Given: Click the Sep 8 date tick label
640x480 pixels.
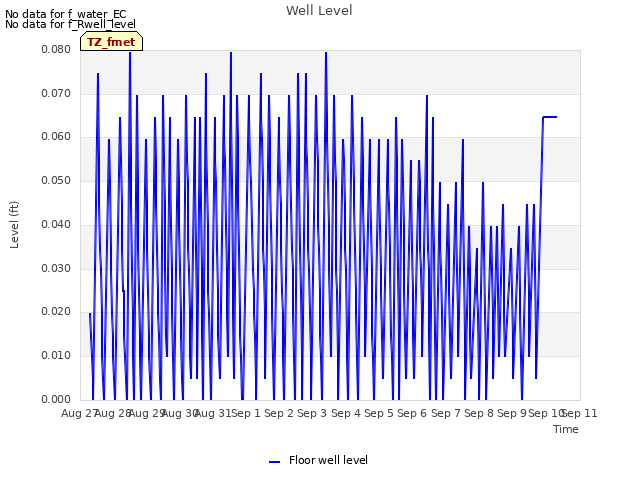Looking at the screenshot, I should point(479,413).
